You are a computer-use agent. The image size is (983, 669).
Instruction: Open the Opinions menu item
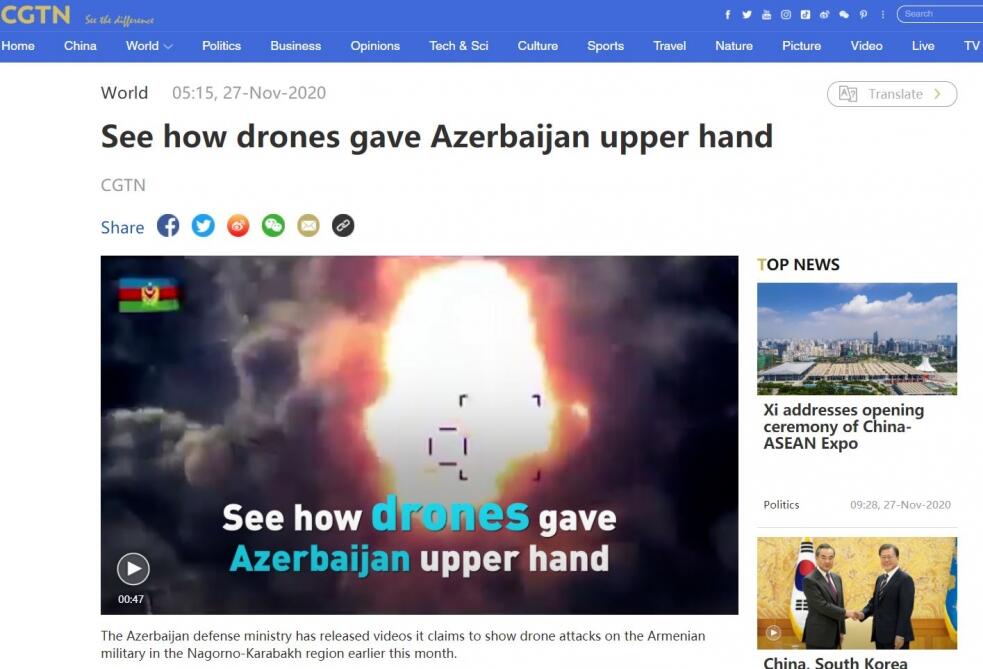[375, 46]
